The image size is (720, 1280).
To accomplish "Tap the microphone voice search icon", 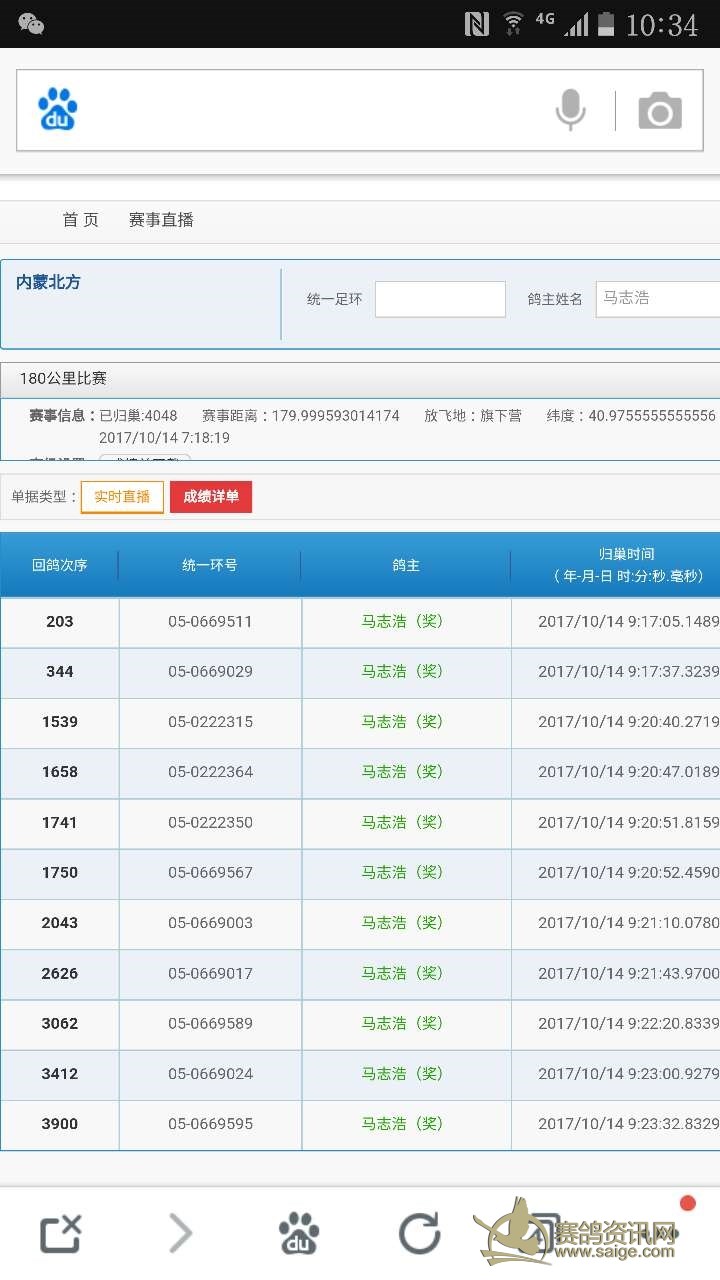I will [570, 110].
